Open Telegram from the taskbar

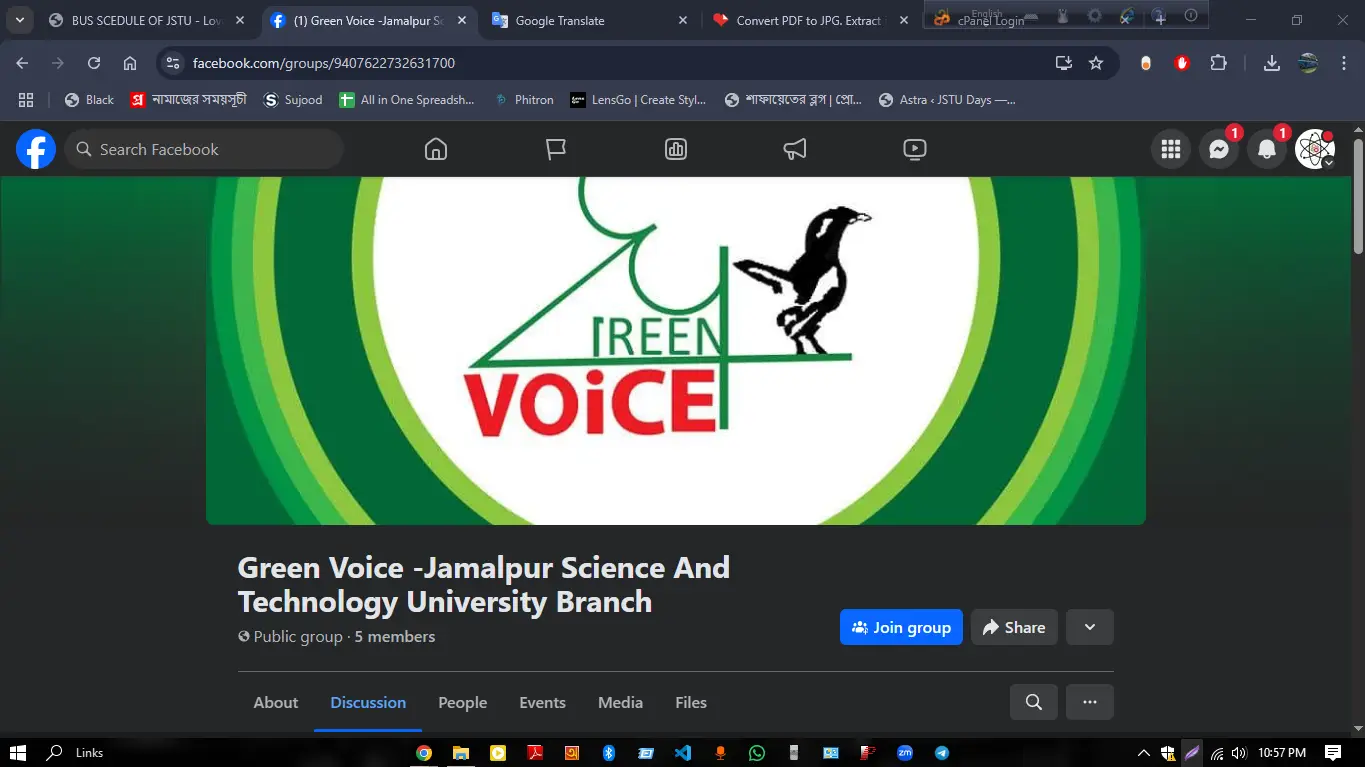point(942,753)
